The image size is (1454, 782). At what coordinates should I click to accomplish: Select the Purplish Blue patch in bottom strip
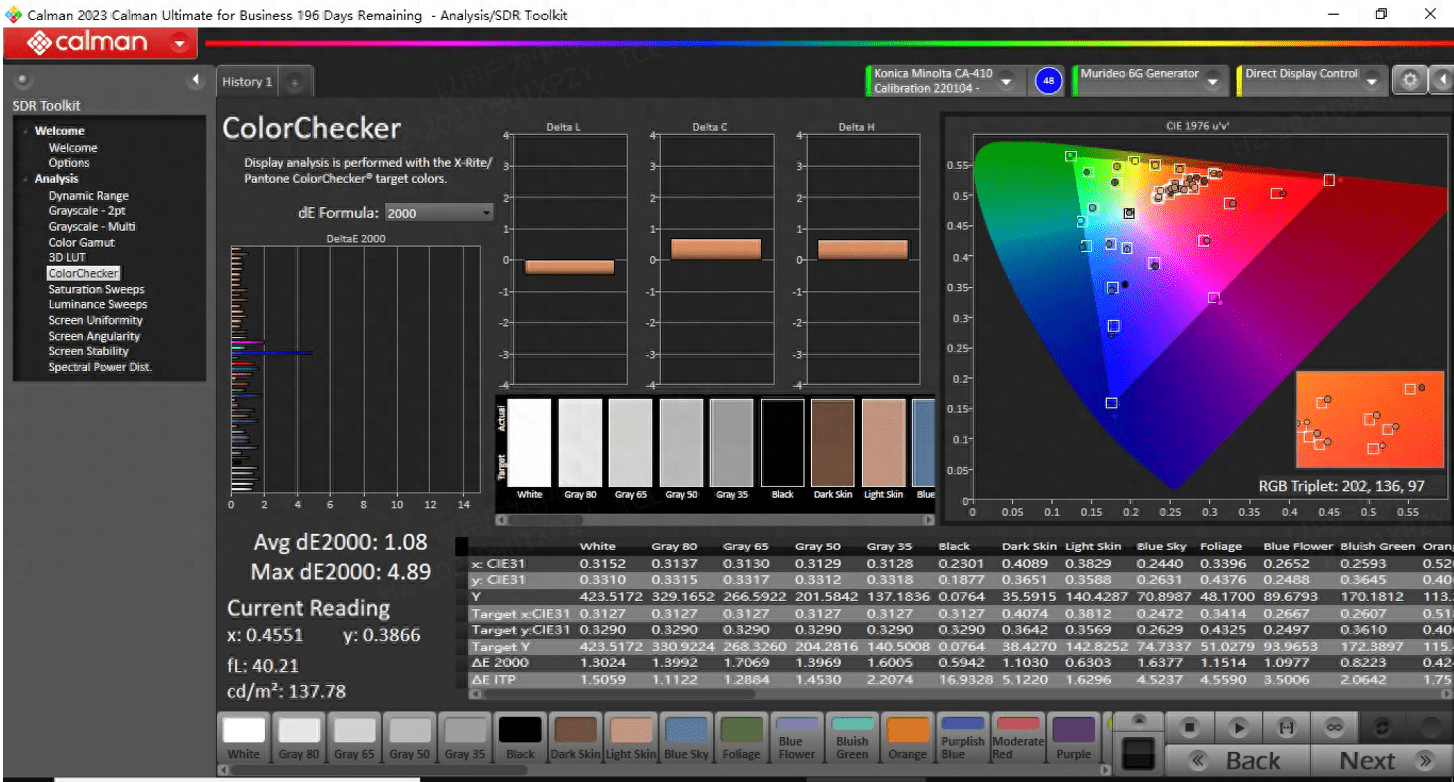tap(963, 739)
